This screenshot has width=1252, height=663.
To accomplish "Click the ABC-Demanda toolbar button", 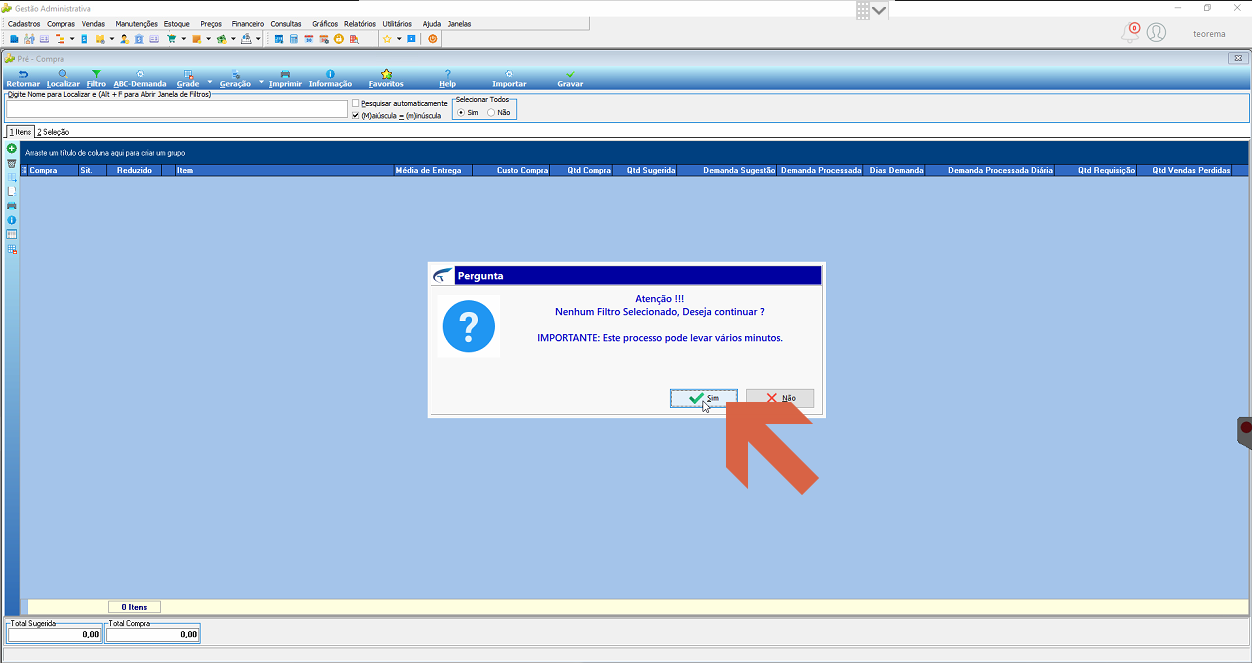I will coord(140,79).
